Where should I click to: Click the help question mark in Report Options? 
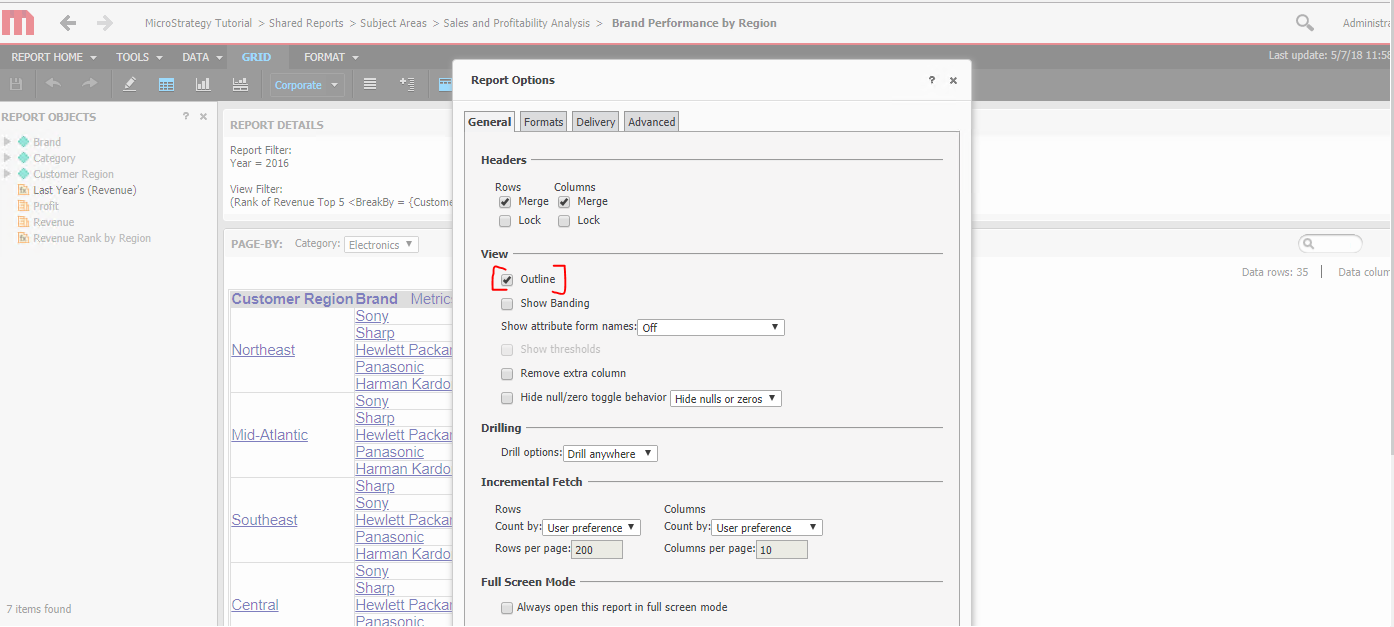[x=930, y=80]
